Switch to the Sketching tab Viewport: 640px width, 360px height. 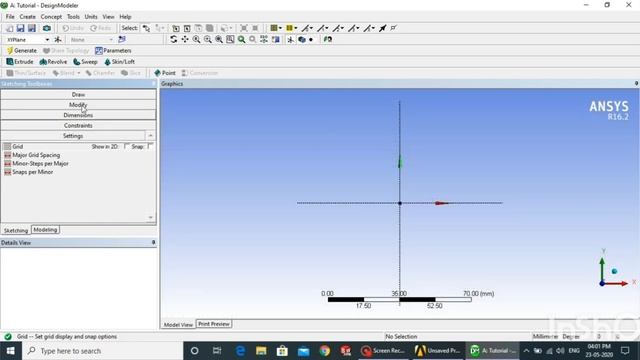16,231
